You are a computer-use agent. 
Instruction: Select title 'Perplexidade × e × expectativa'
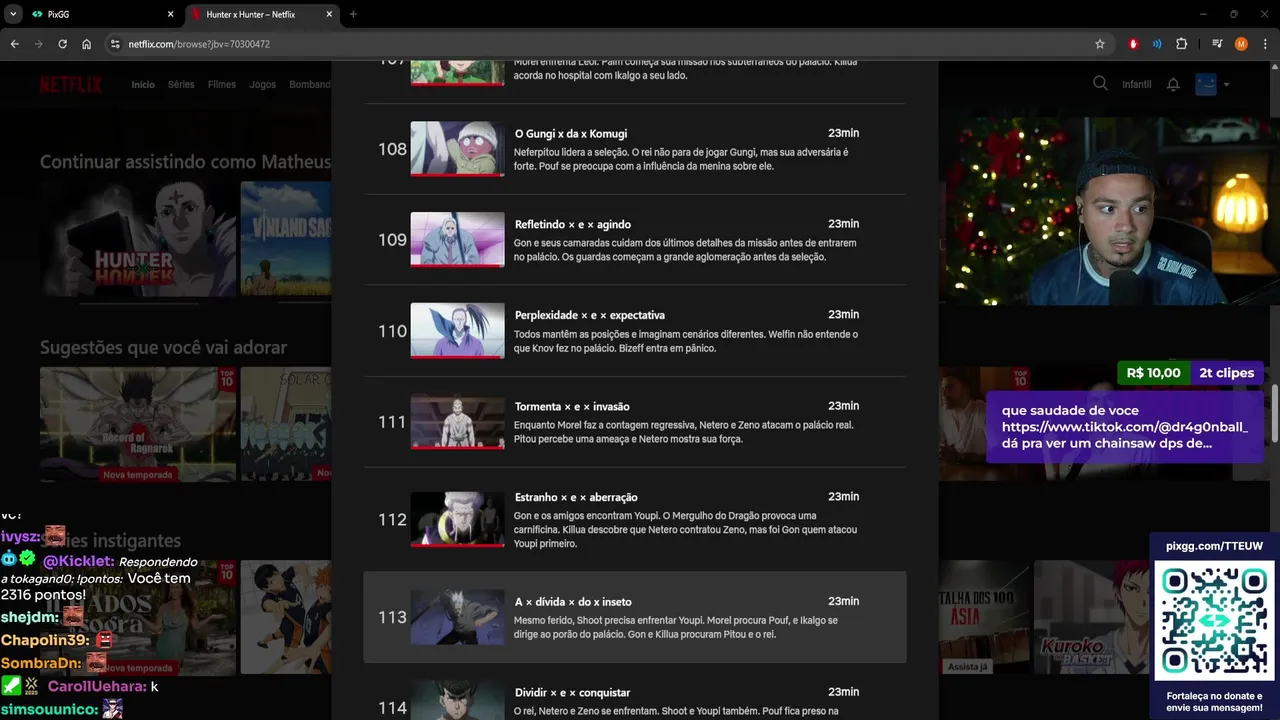[590, 316]
